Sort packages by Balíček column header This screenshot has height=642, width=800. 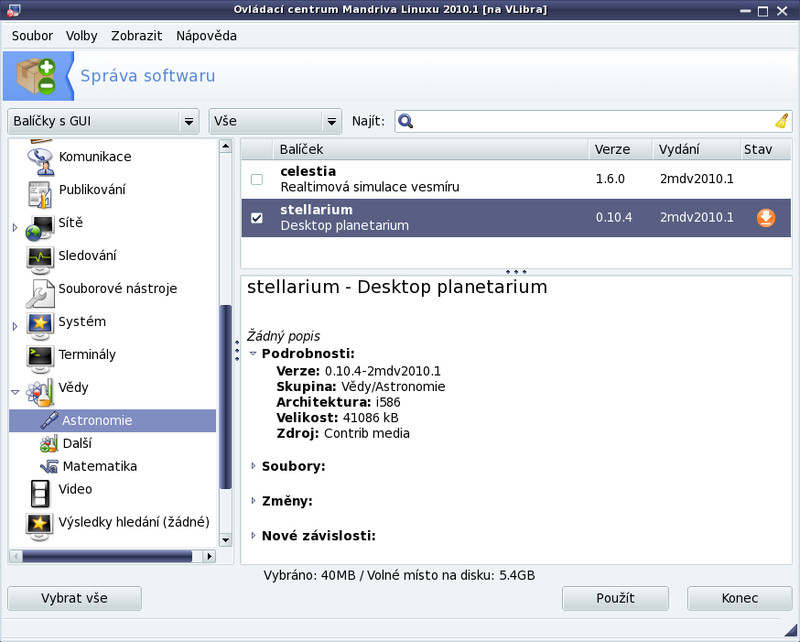point(431,149)
